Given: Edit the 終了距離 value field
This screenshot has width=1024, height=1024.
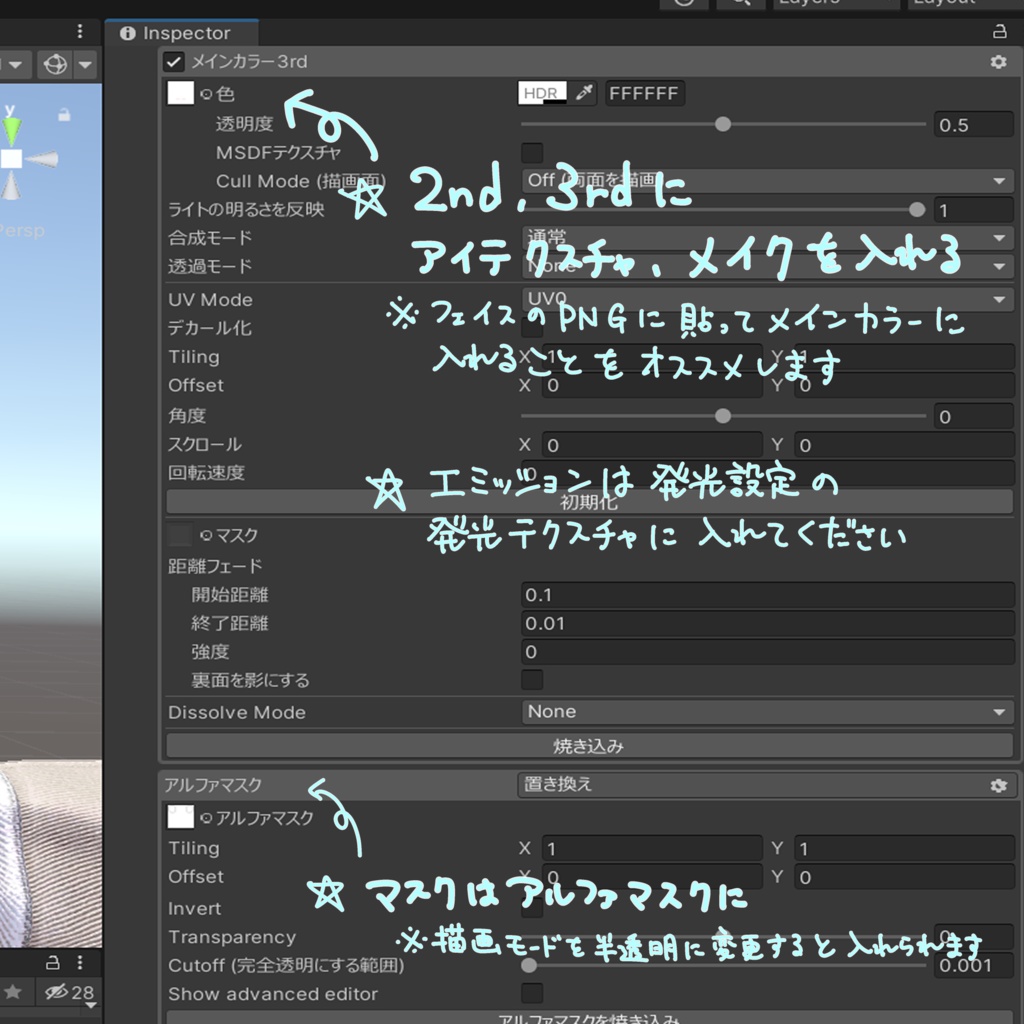Looking at the screenshot, I should coord(767,624).
